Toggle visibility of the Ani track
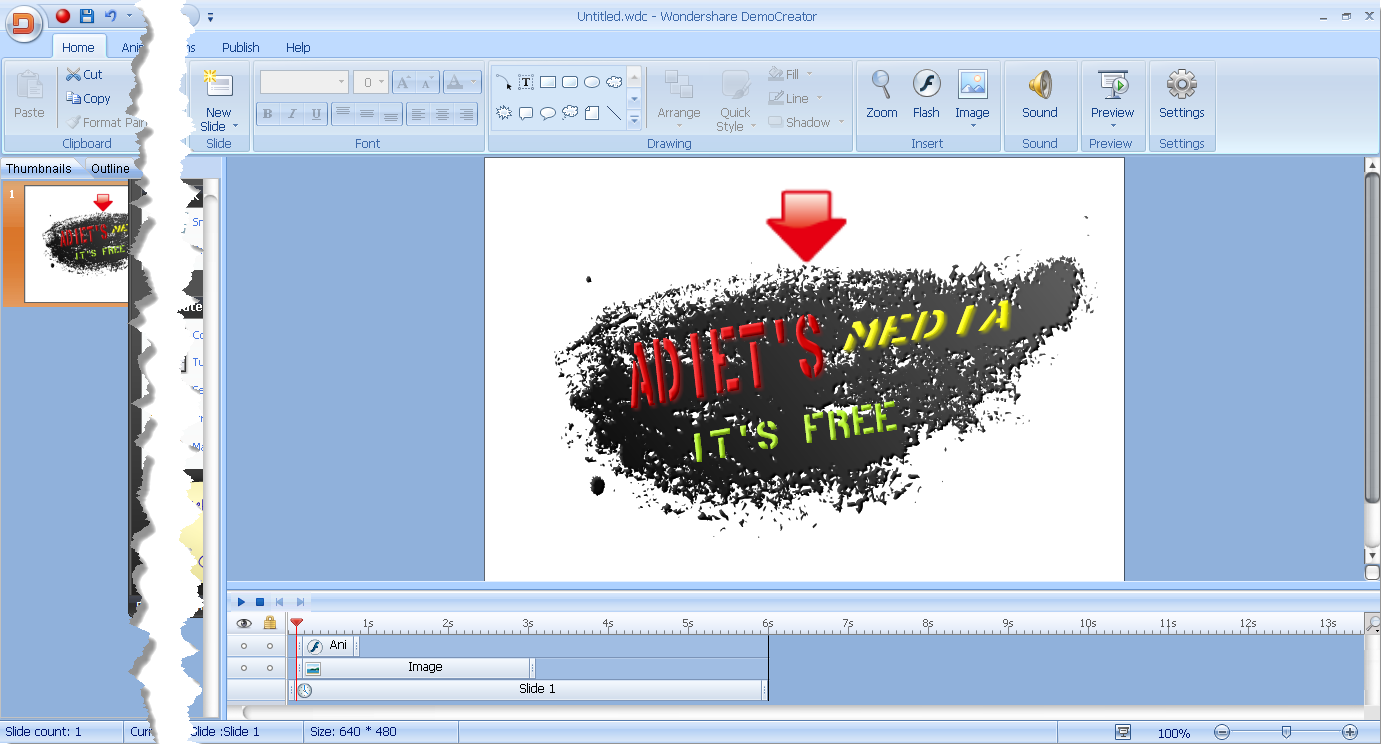 click(243, 646)
